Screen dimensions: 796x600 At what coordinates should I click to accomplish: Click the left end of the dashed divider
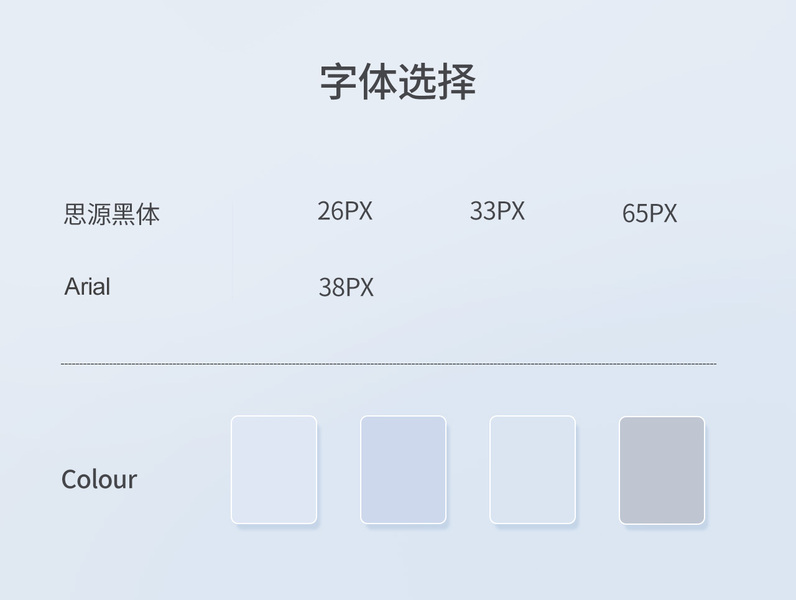click(64, 364)
